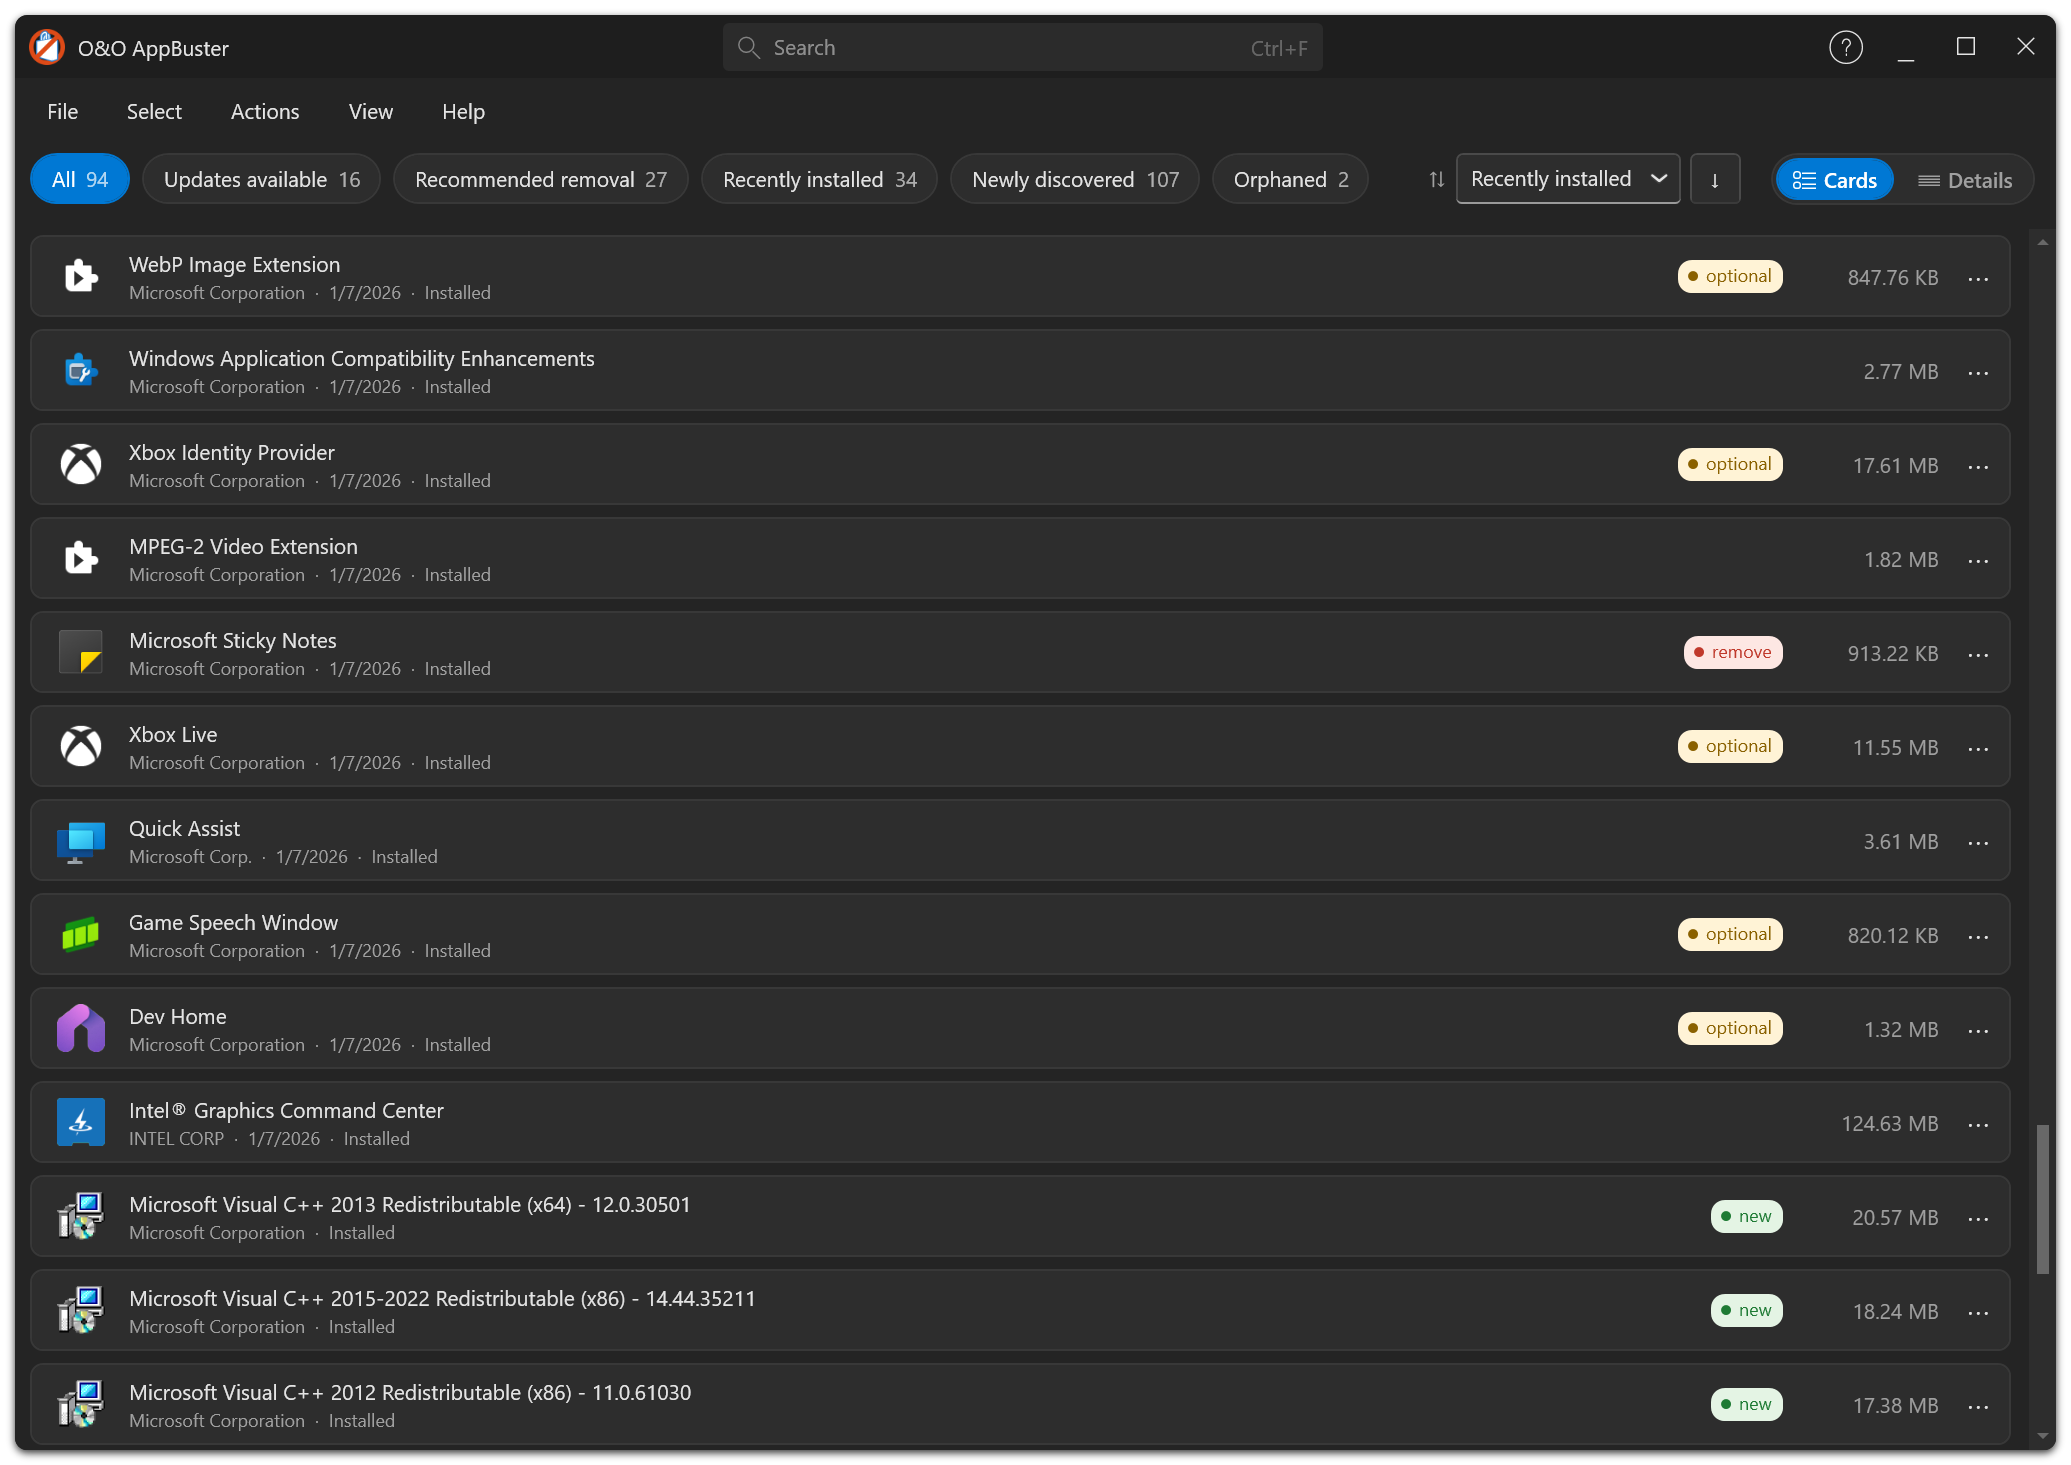The image size is (2071, 1465).
Task: Open more options for Intel Graphics Command Center
Action: pos(1978,1124)
